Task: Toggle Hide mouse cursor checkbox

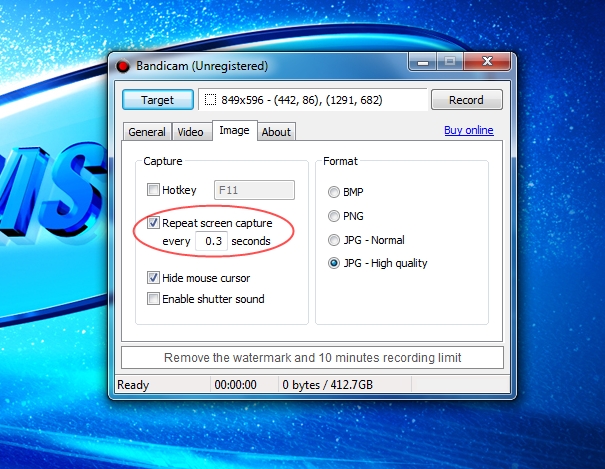Action: pyautogui.click(x=153, y=278)
